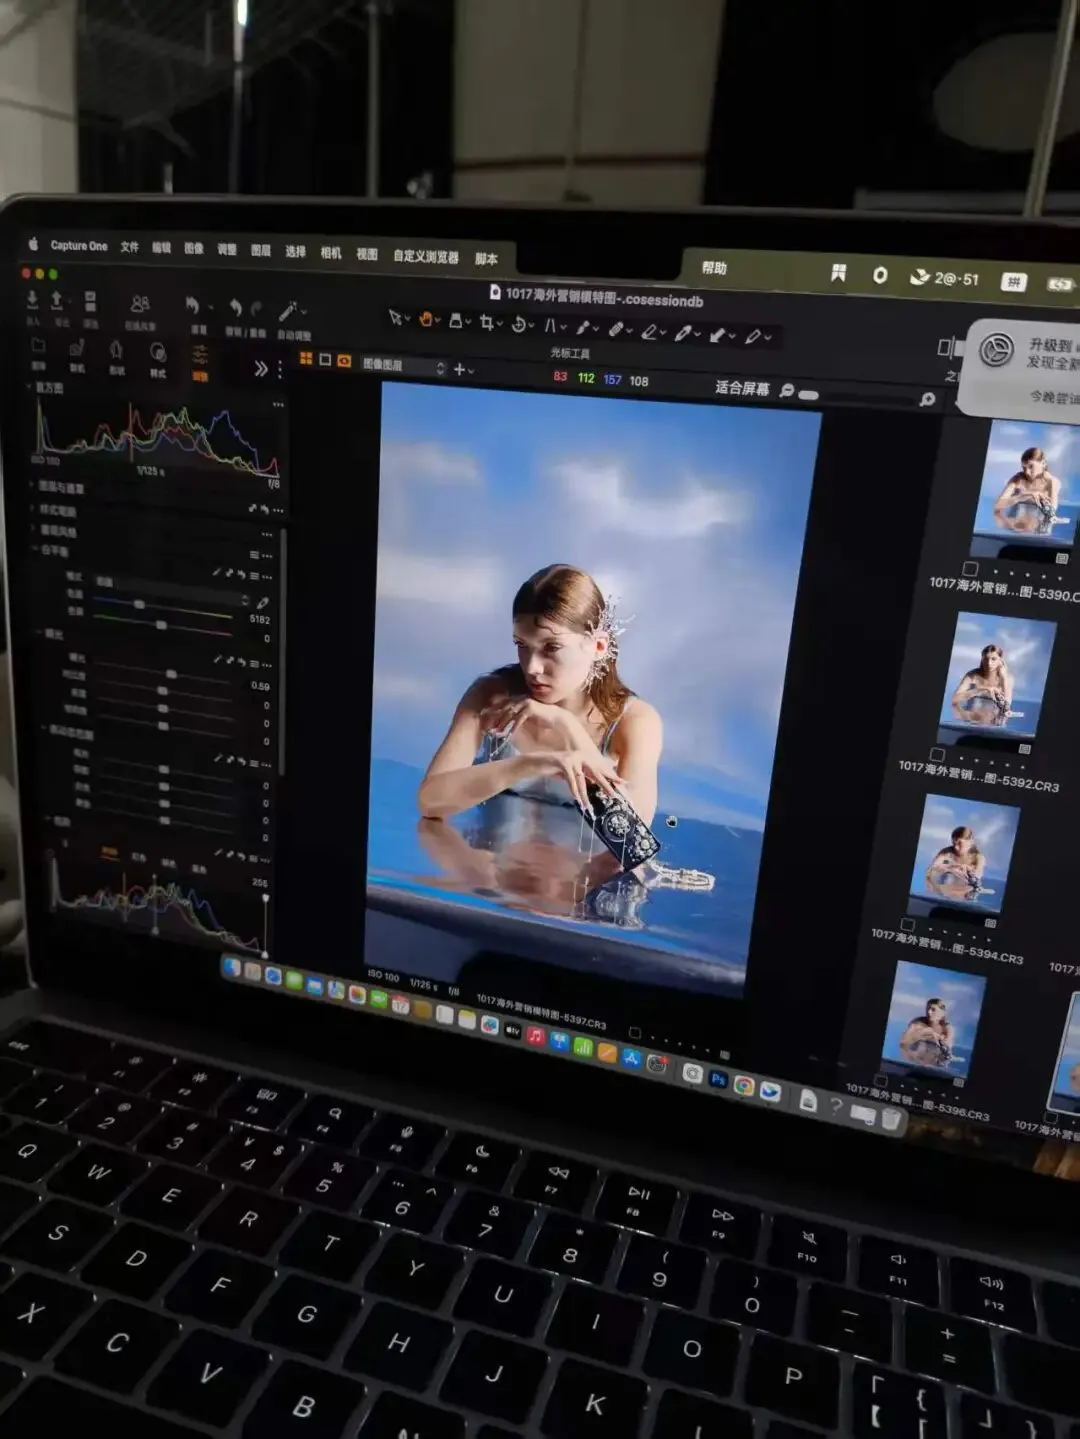This screenshot has width=1080, height=1439.
Task: Open the Capture camera tool tab
Action: [77, 348]
